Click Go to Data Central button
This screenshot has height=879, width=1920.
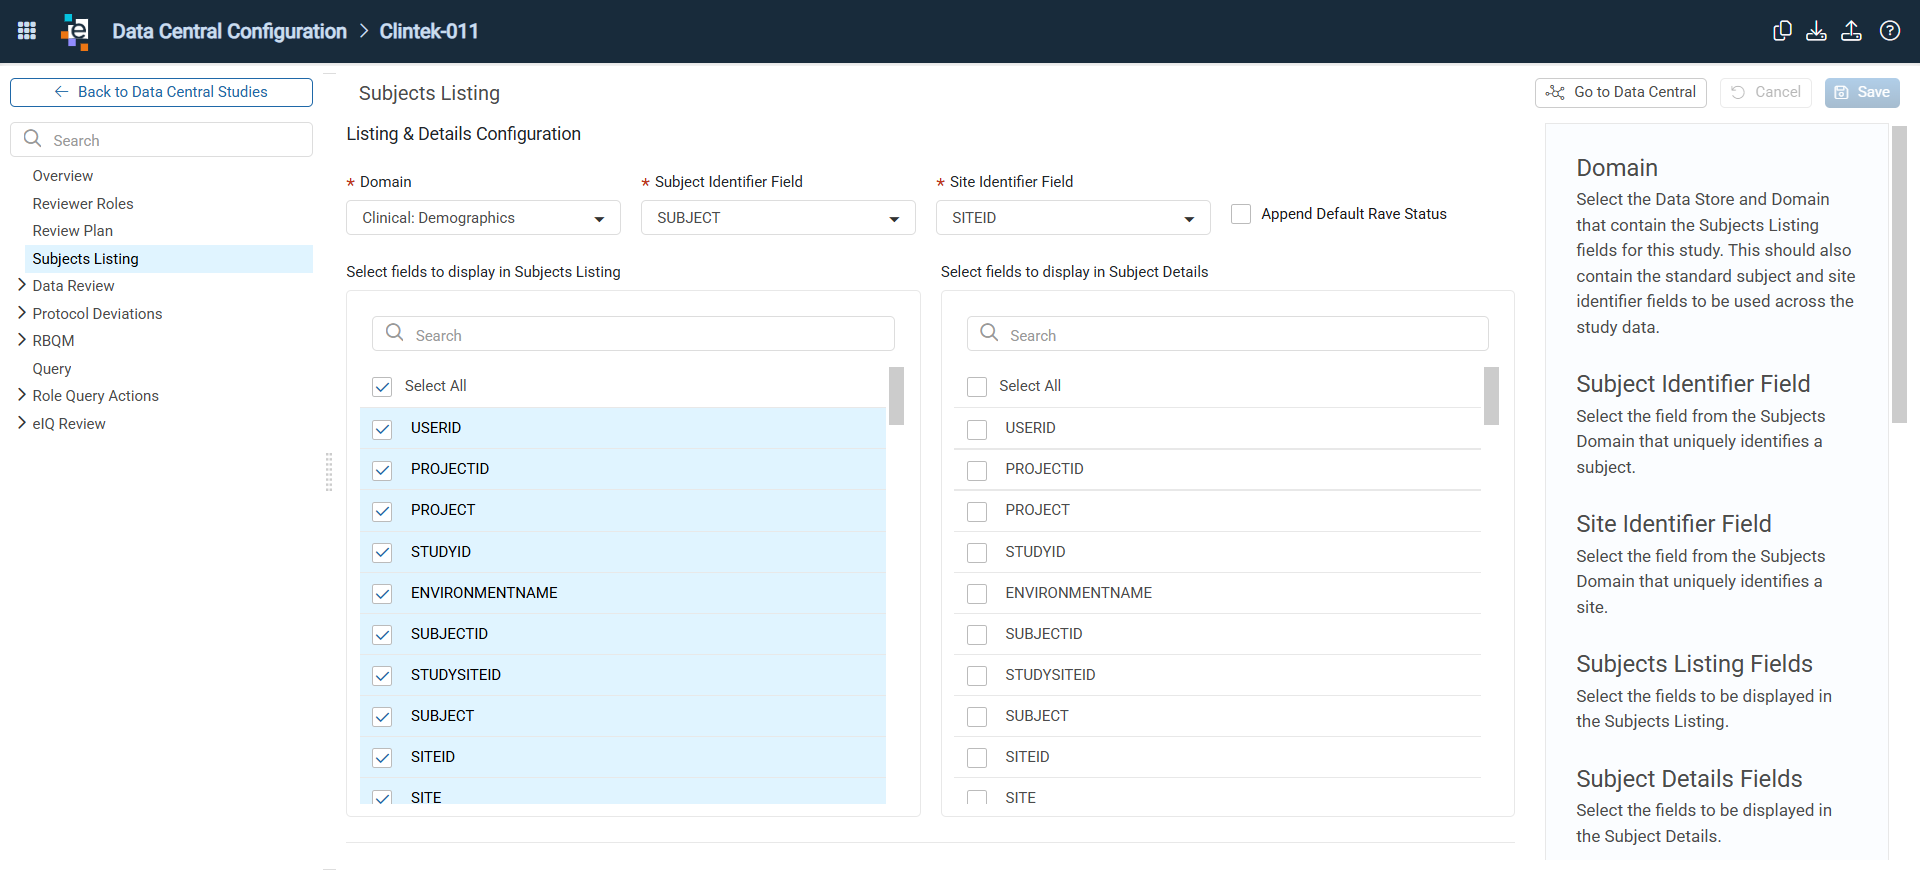[x=1621, y=92]
